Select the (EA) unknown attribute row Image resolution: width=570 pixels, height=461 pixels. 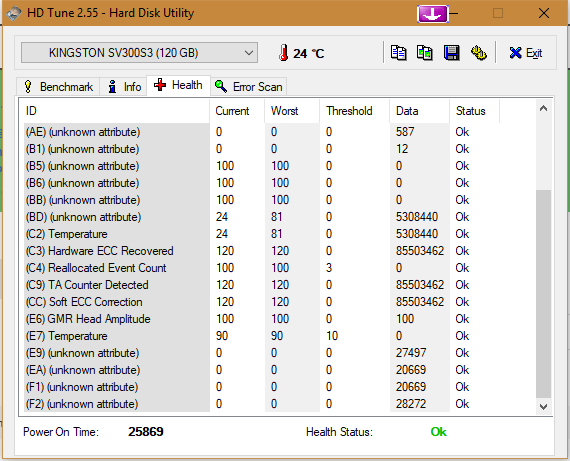pos(262,370)
